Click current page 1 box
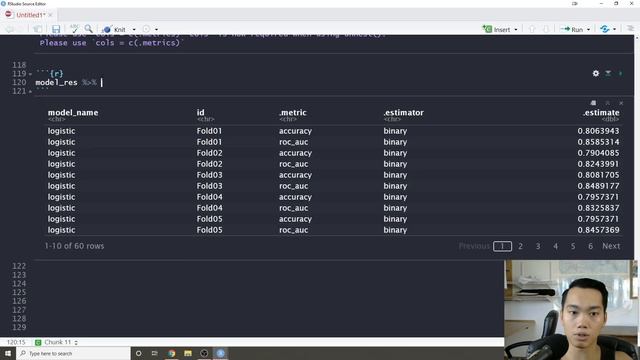This screenshot has width=640, height=360. pos(502,246)
